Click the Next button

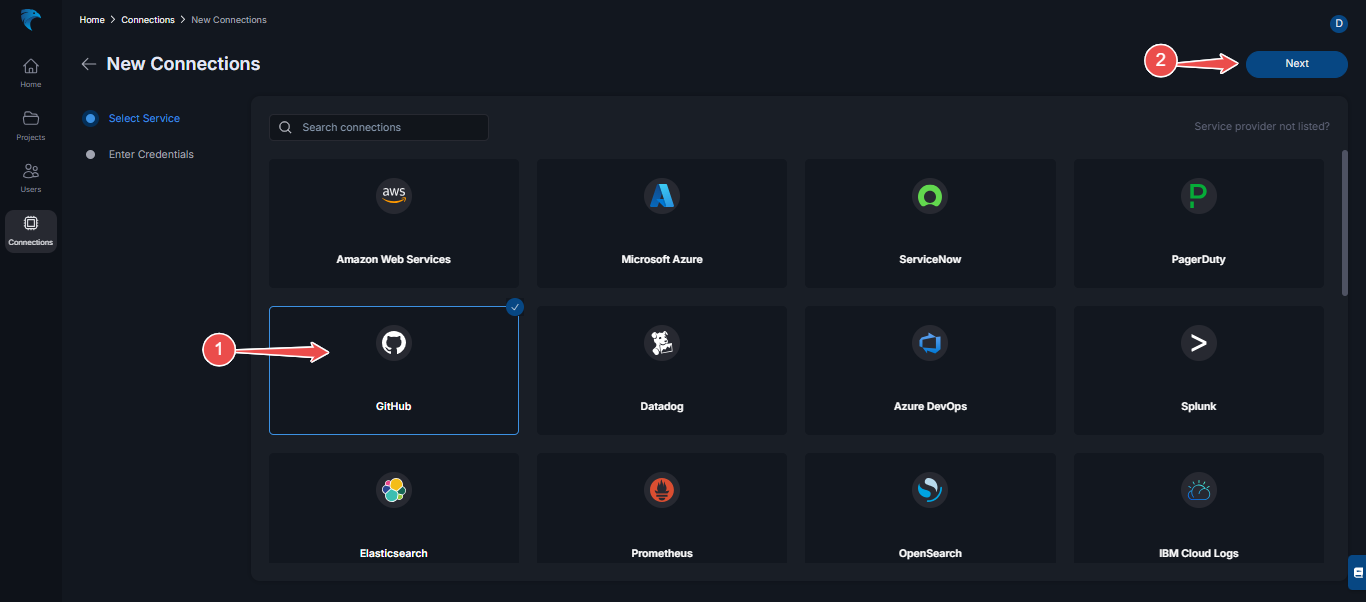pos(1296,63)
